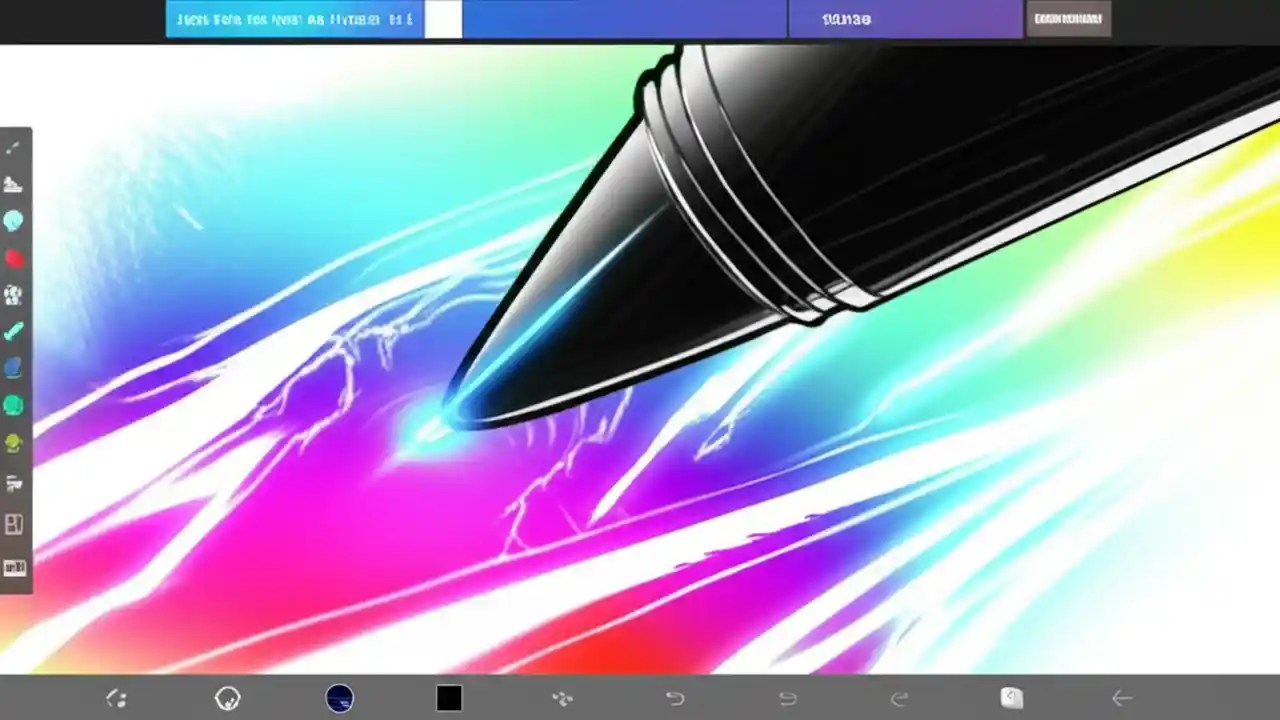Viewport: 1280px width, 720px height.
Task: Click the layers panel icon near sidebar bottom
Action: [x=14, y=524]
